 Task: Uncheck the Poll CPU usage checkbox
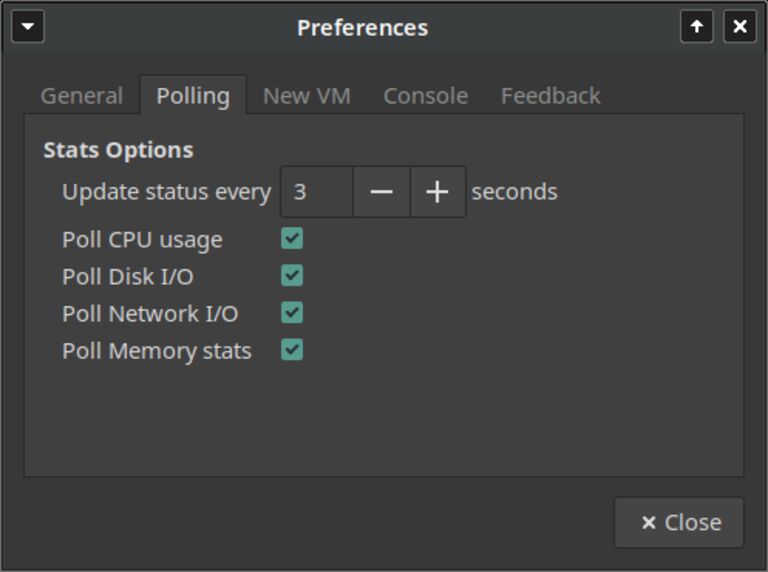click(292, 238)
